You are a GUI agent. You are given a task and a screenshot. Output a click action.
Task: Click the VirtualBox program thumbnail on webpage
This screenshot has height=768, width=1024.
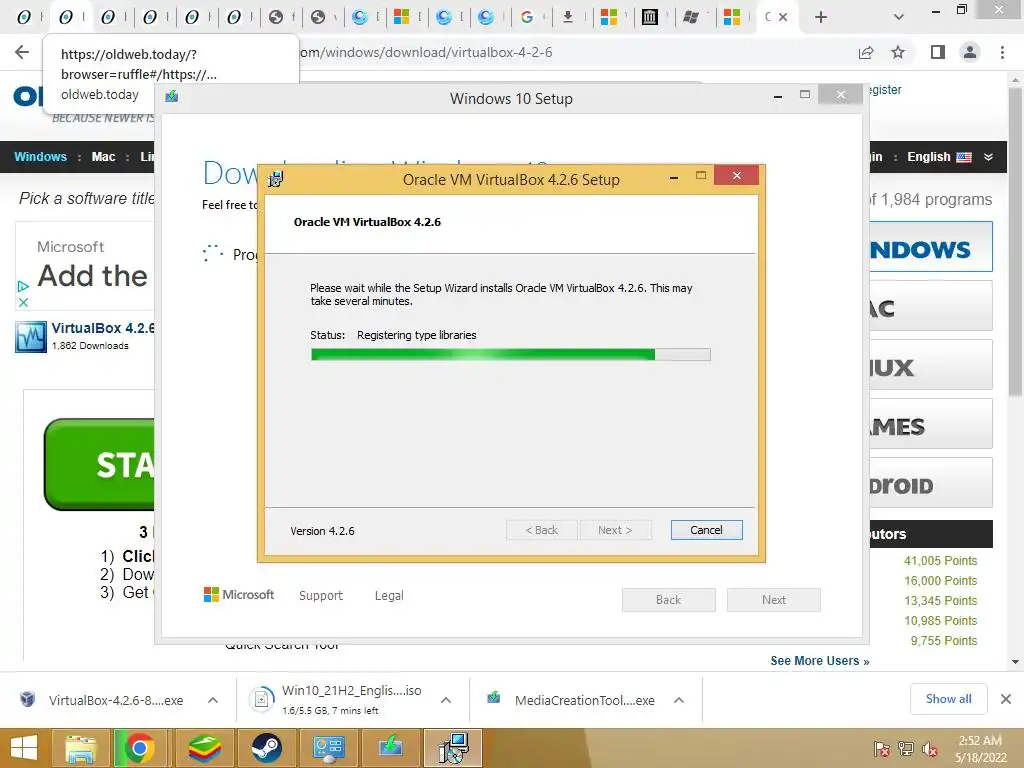point(31,337)
